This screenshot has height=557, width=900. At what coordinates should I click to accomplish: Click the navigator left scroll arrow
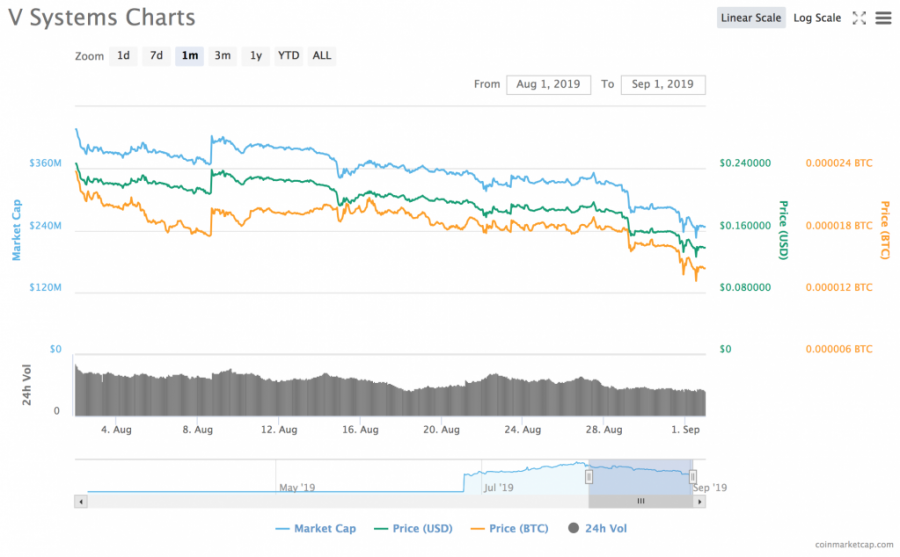[81, 501]
